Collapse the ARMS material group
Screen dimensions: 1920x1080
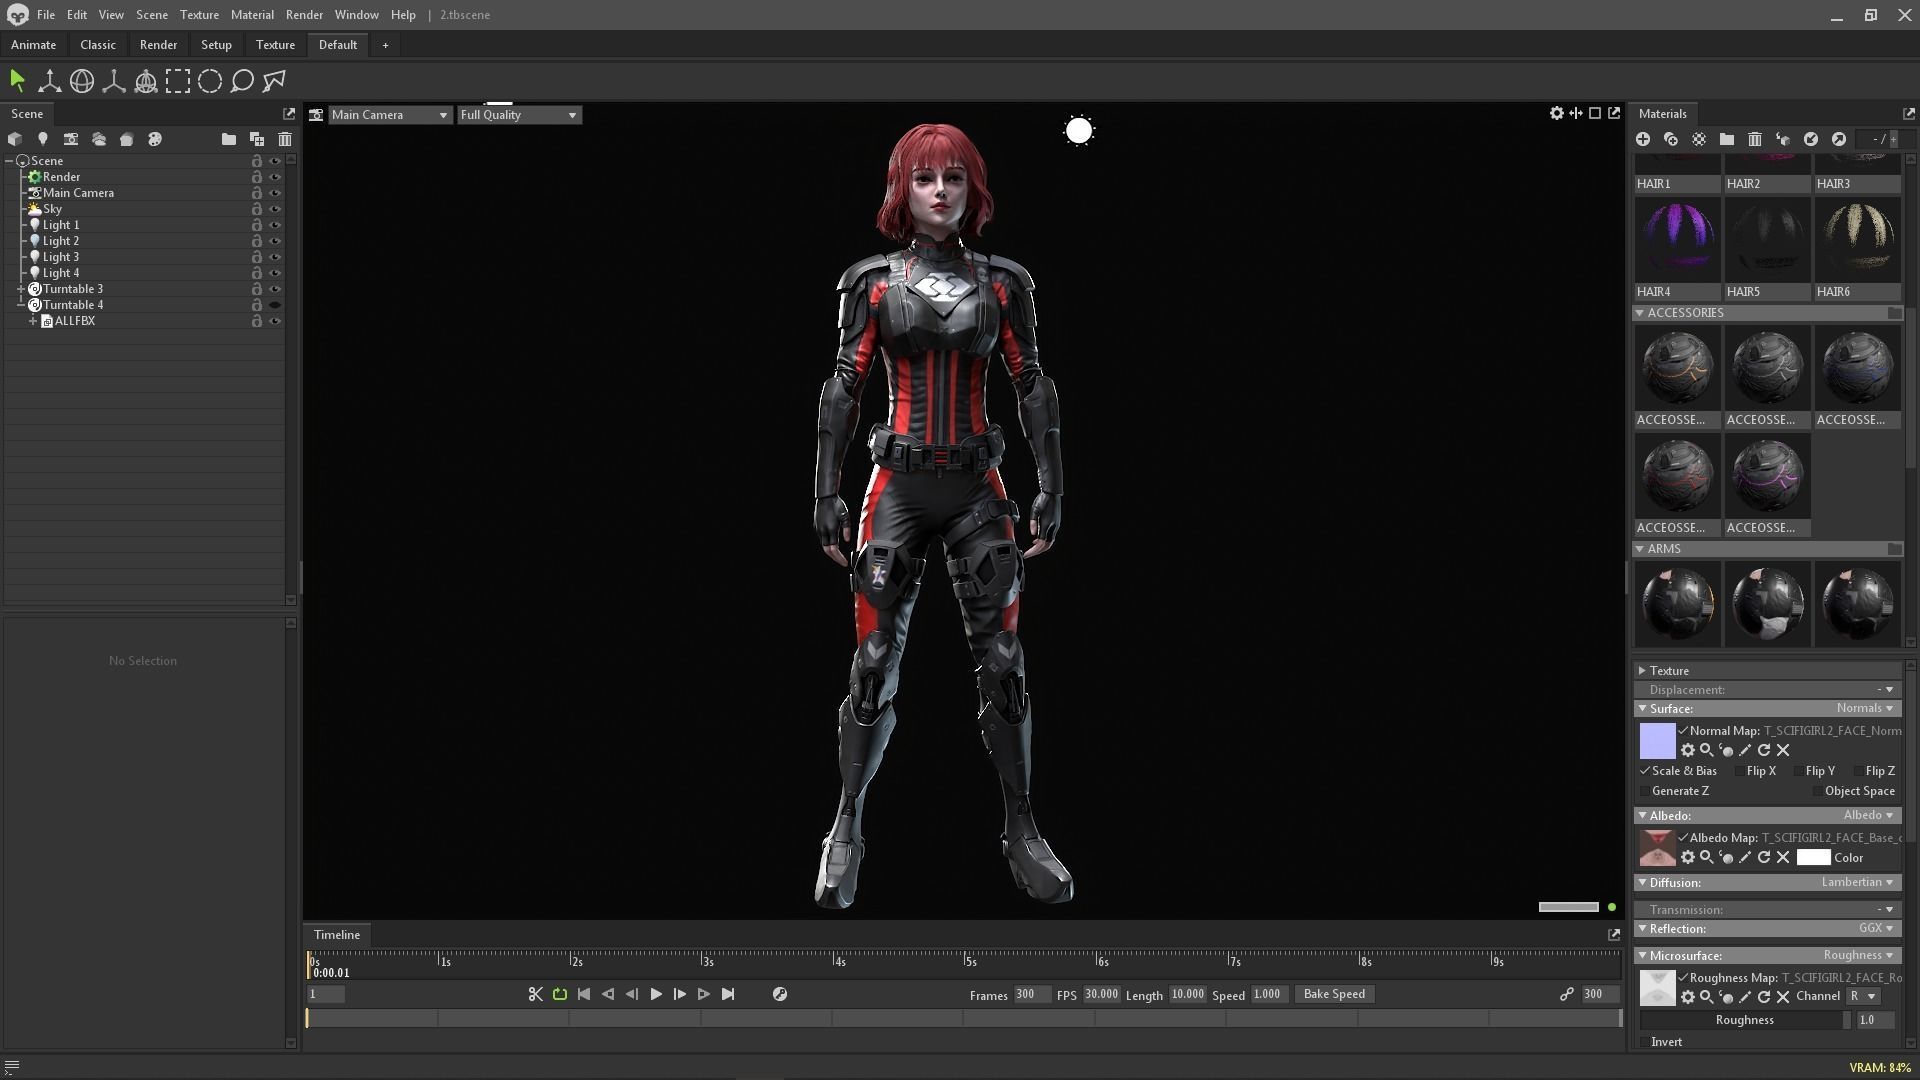point(1640,549)
